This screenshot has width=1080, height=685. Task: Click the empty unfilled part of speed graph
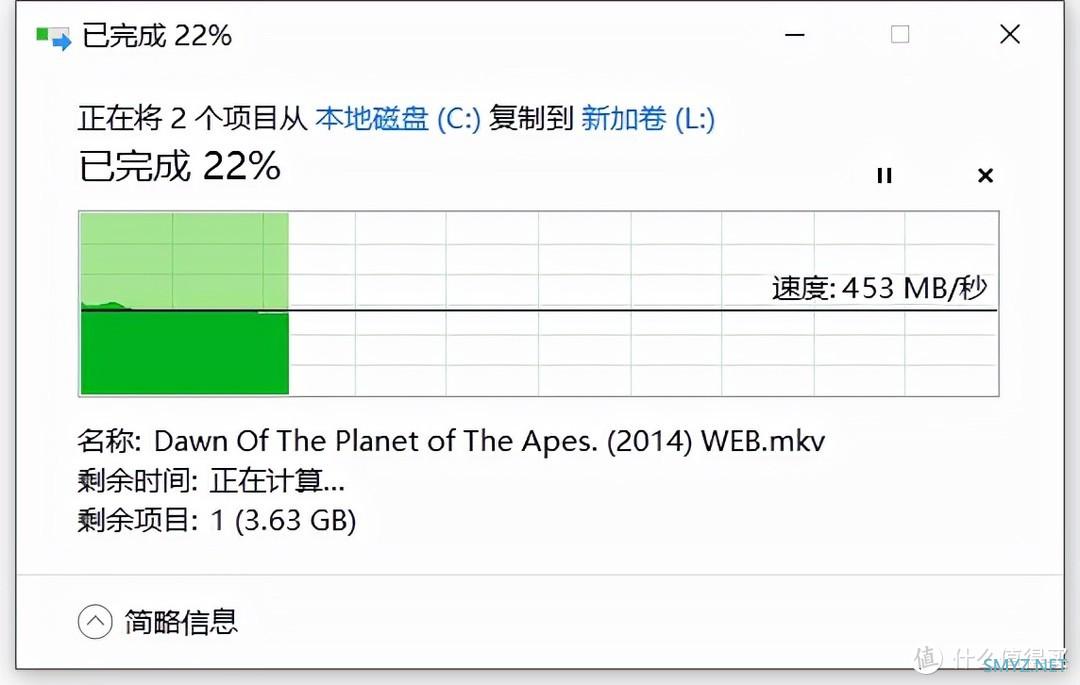[x=643, y=304]
